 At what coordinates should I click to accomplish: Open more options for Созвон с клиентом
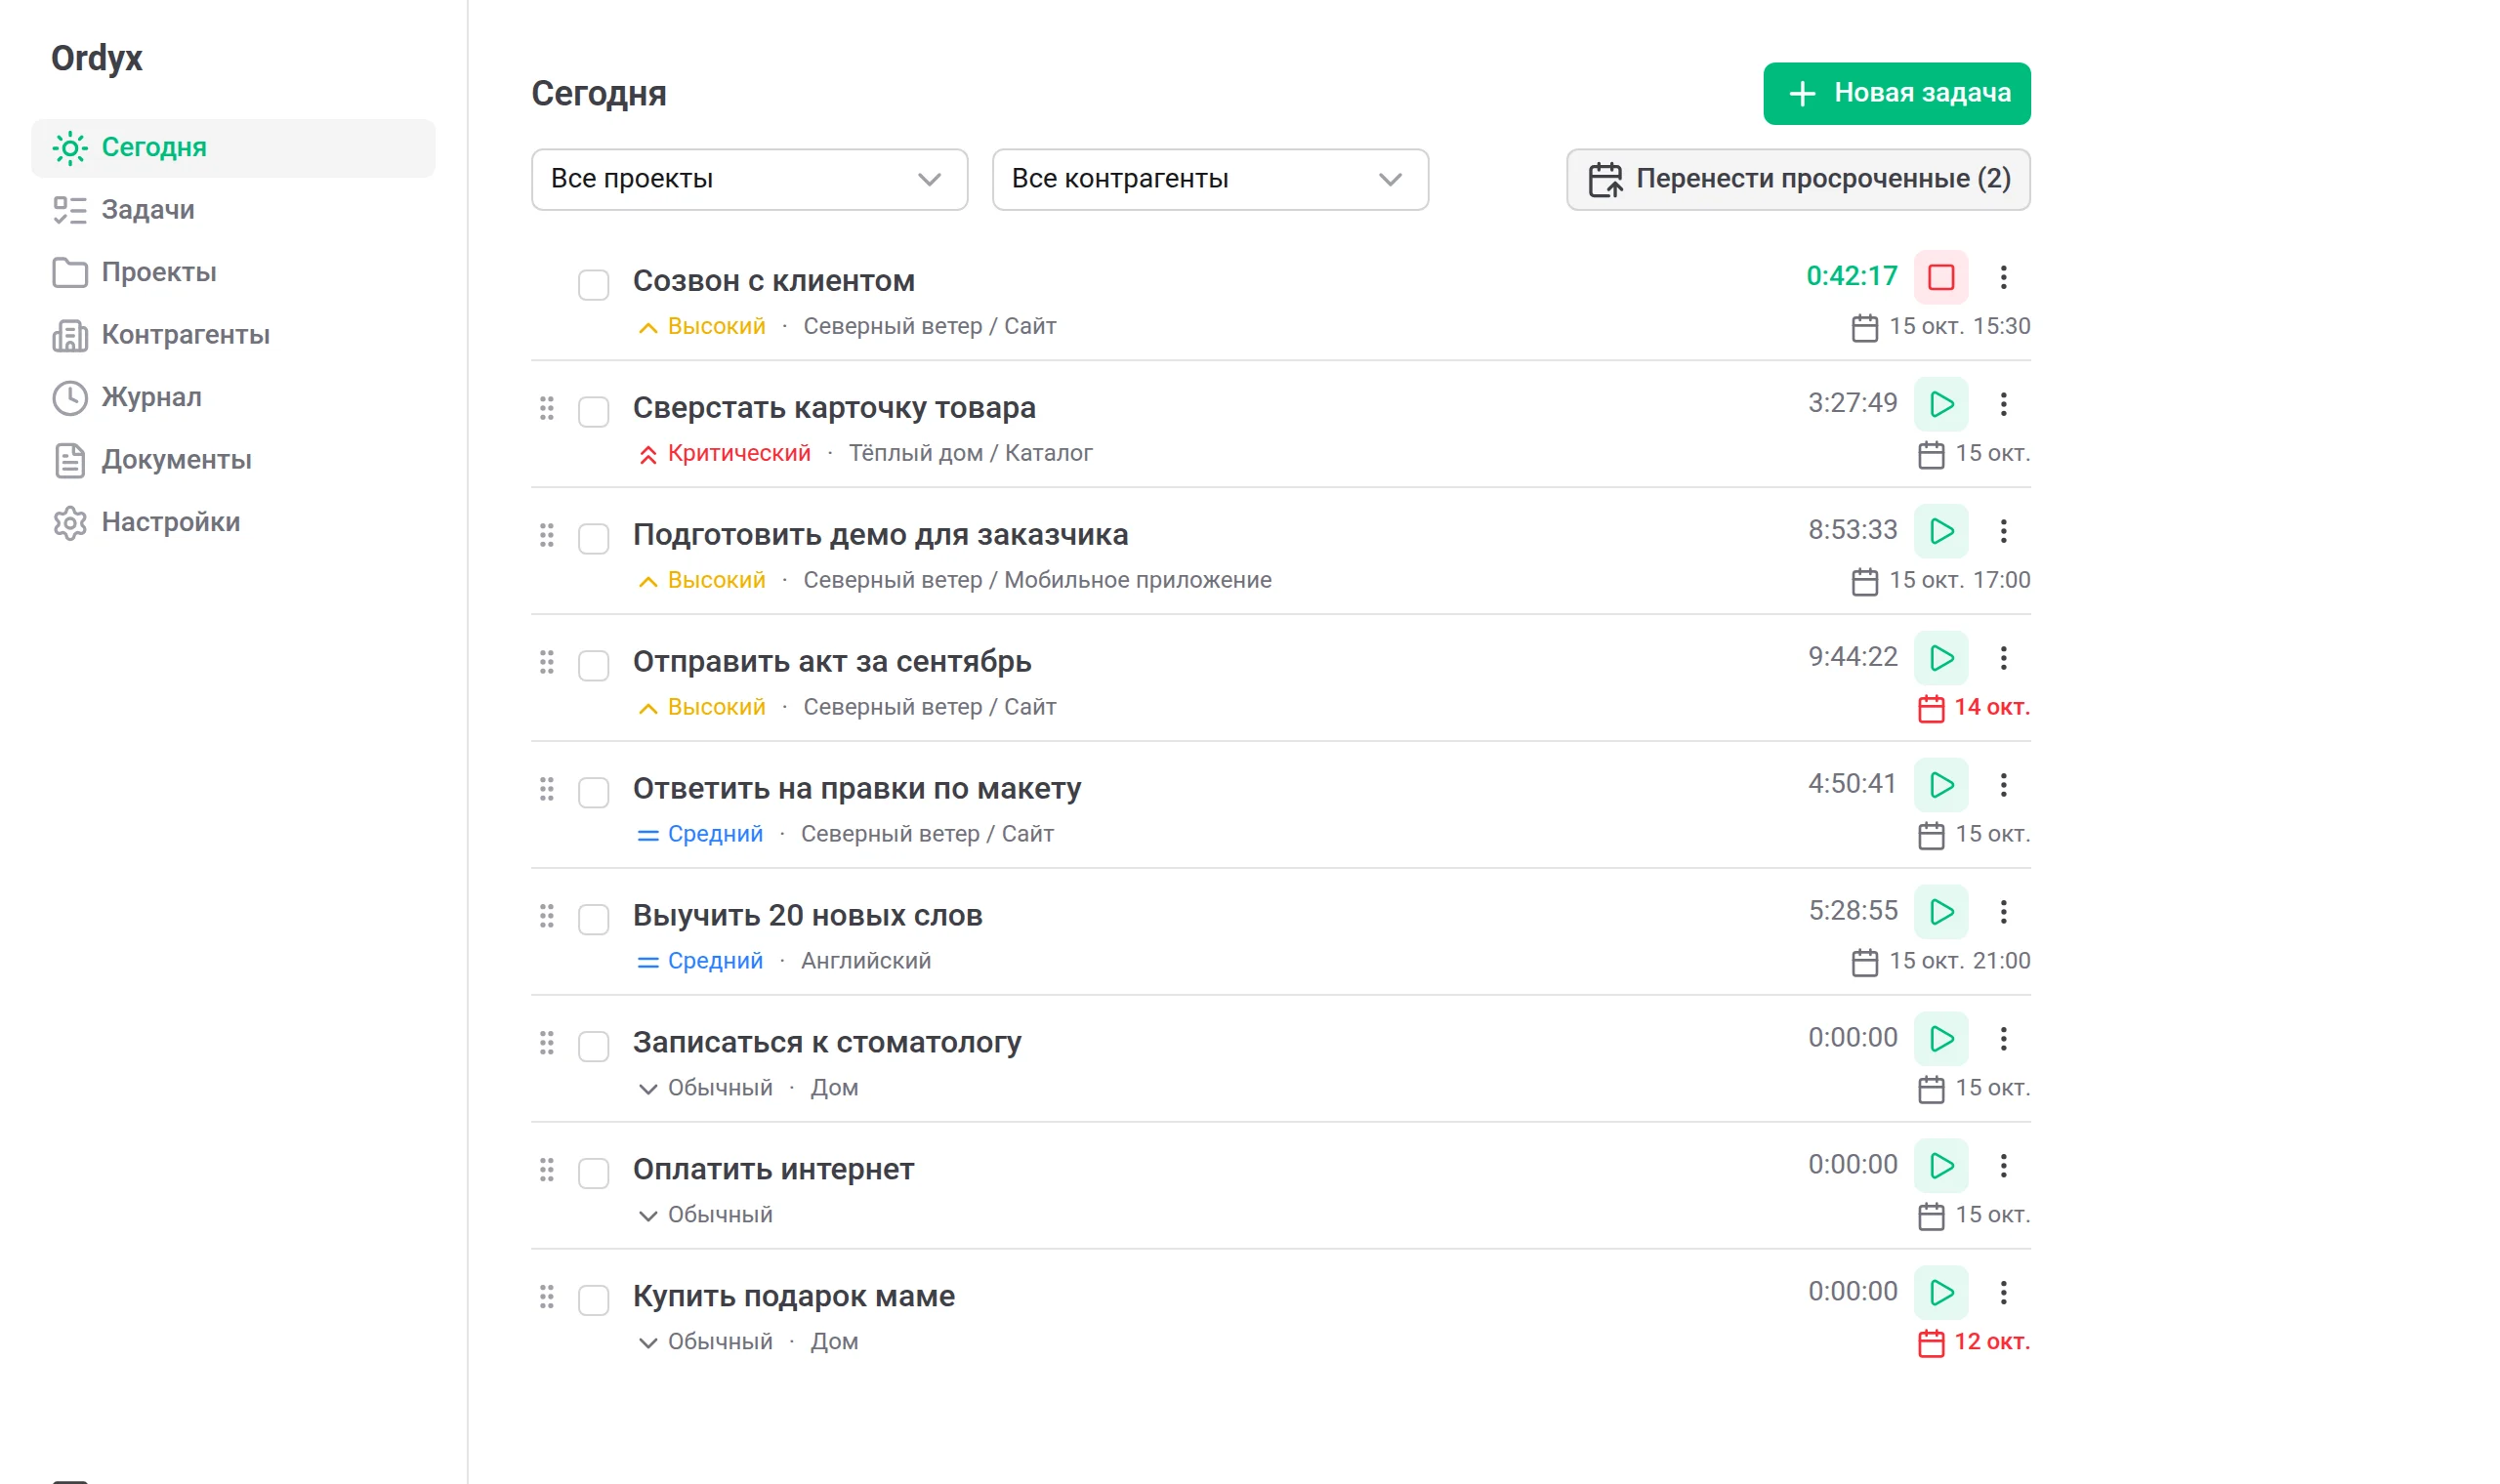(2003, 277)
